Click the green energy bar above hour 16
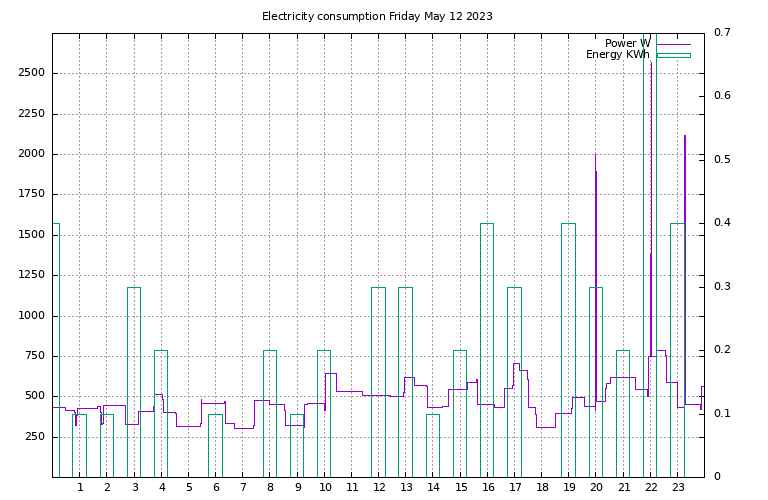This screenshot has height=500, width=768. (487, 350)
